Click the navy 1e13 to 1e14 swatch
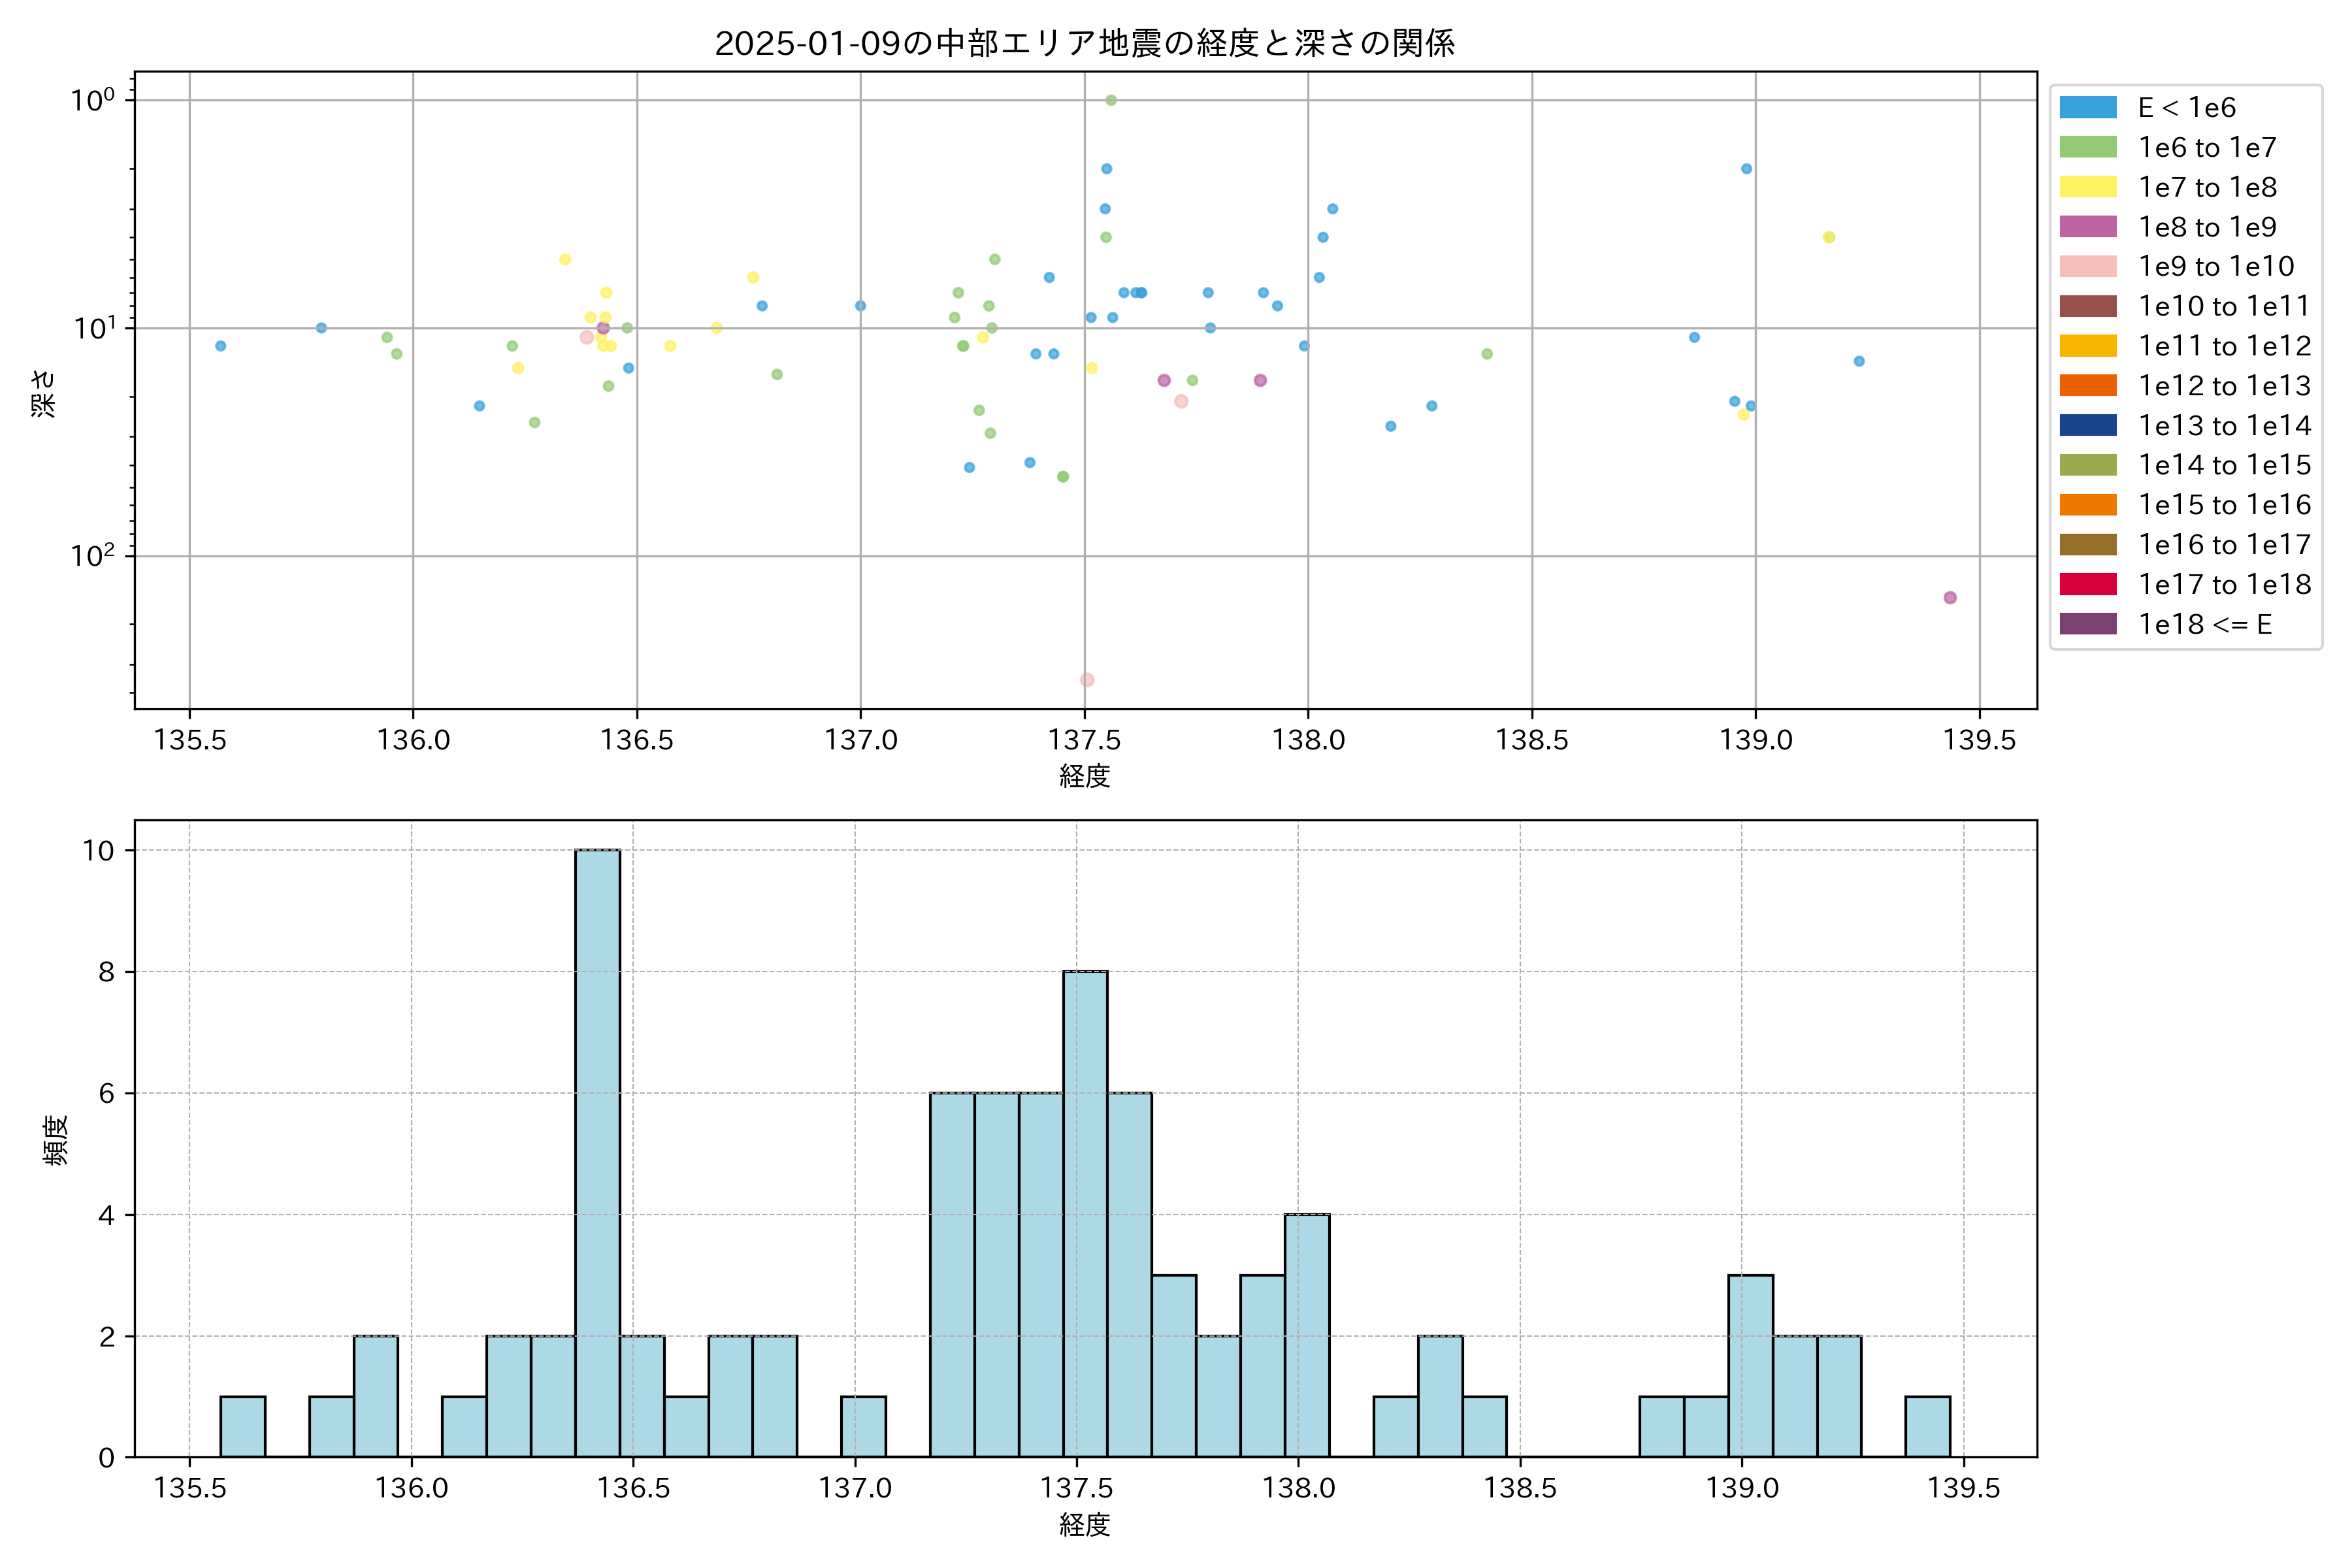The image size is (2352, 1568). click(2088, 425)
